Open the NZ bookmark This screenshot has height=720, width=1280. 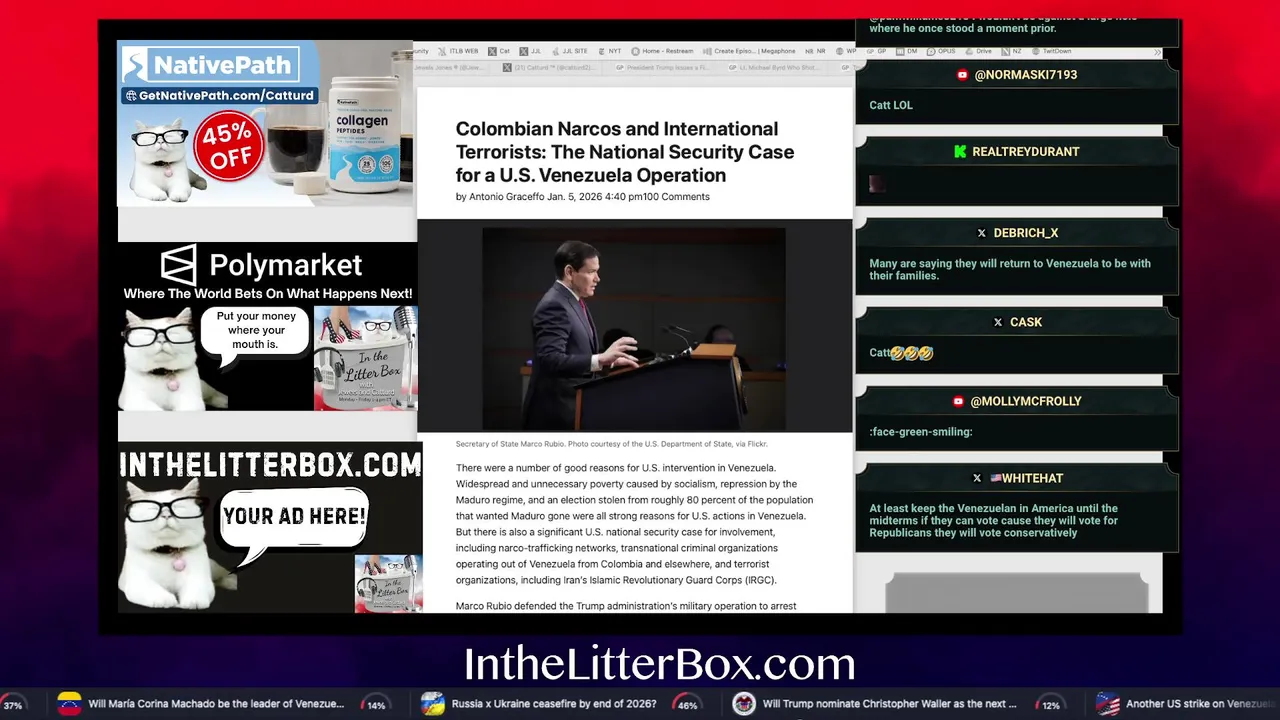click(x=1011, y=51)
